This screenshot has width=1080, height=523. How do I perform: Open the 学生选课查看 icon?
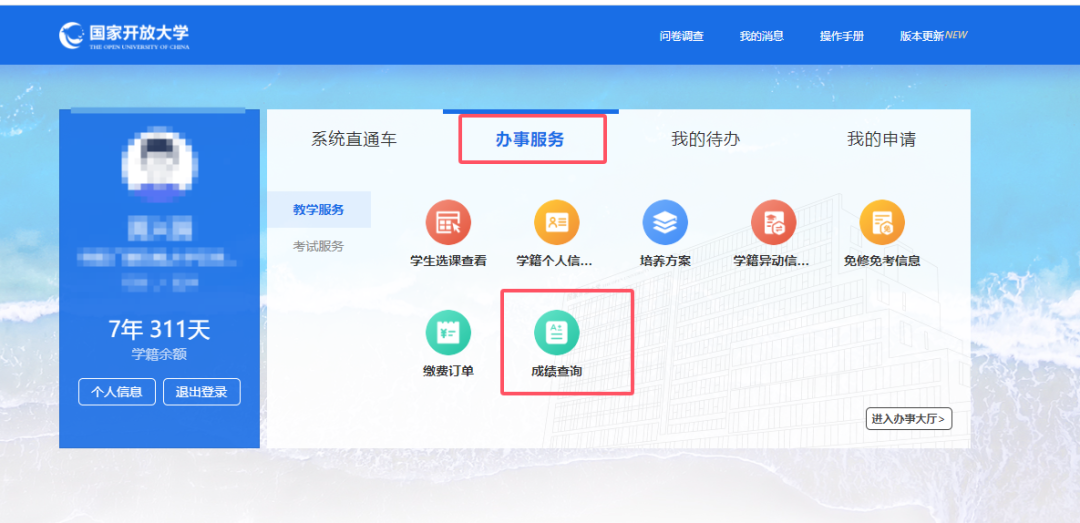coord(448,223)
